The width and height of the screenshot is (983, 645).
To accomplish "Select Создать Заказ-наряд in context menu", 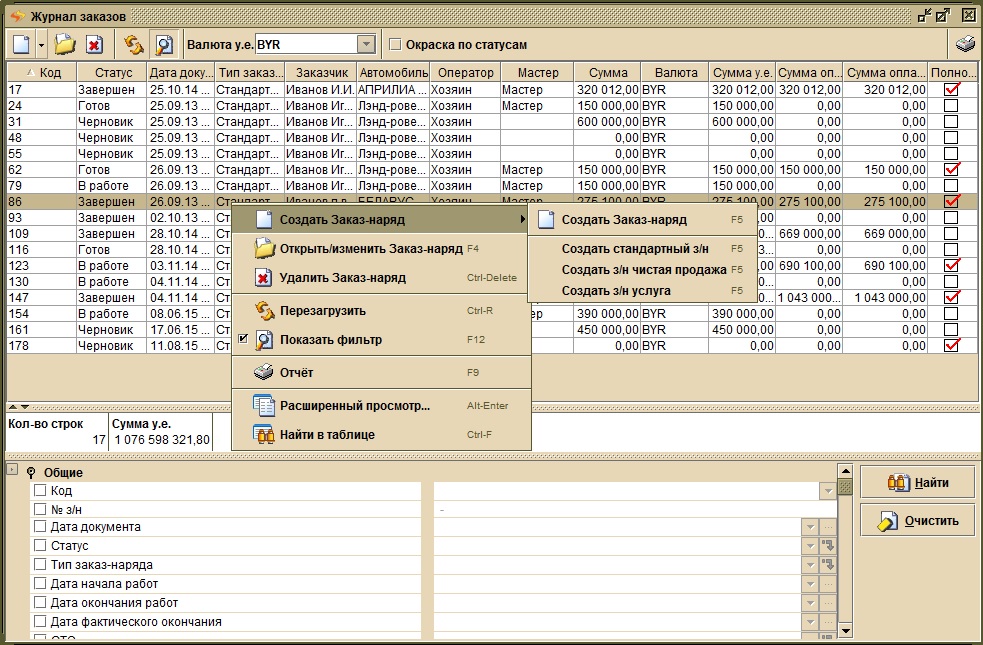I will pos(381,219).
